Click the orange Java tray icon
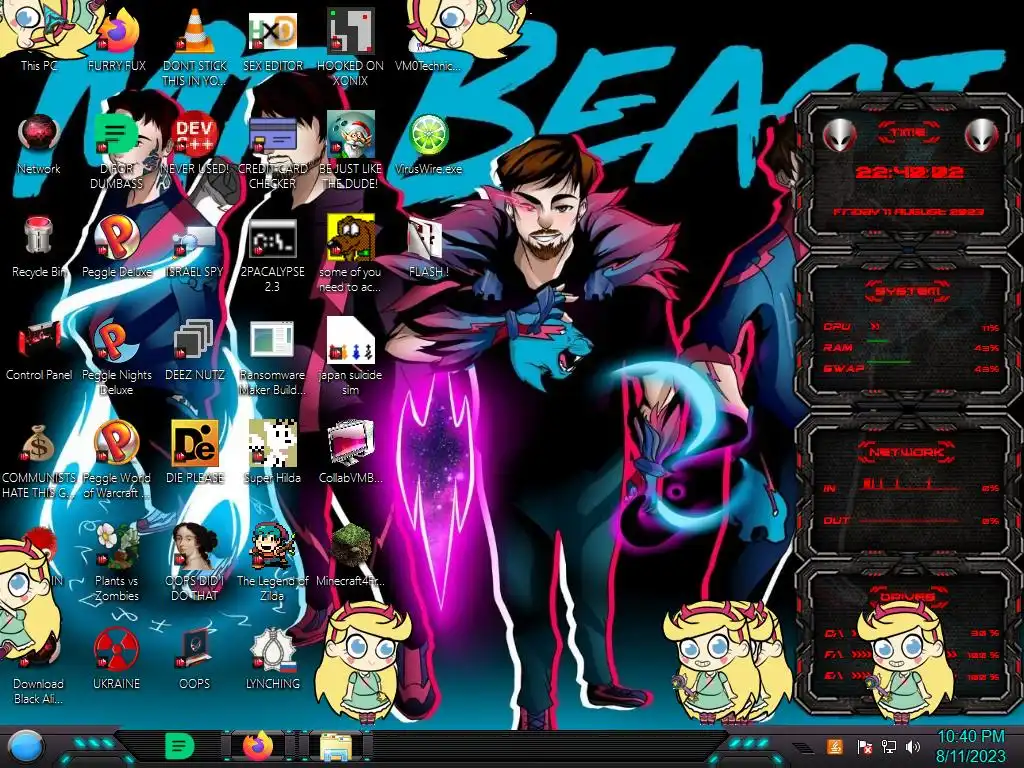 (835, 747)
